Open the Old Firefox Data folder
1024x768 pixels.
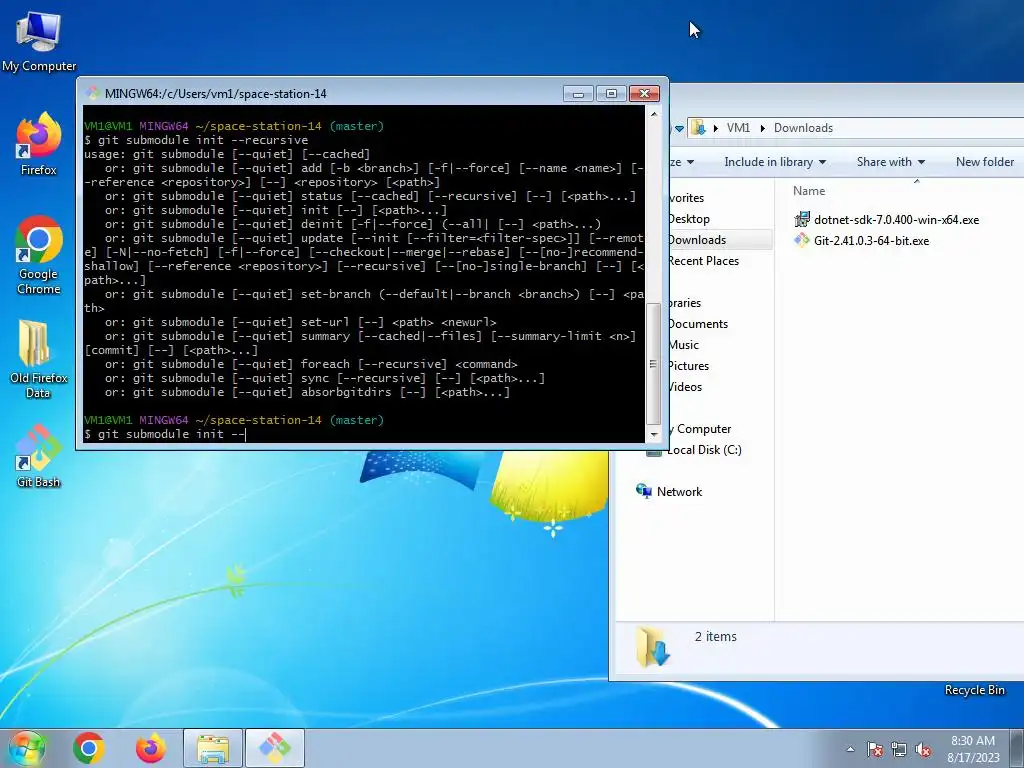coord(39,359)
